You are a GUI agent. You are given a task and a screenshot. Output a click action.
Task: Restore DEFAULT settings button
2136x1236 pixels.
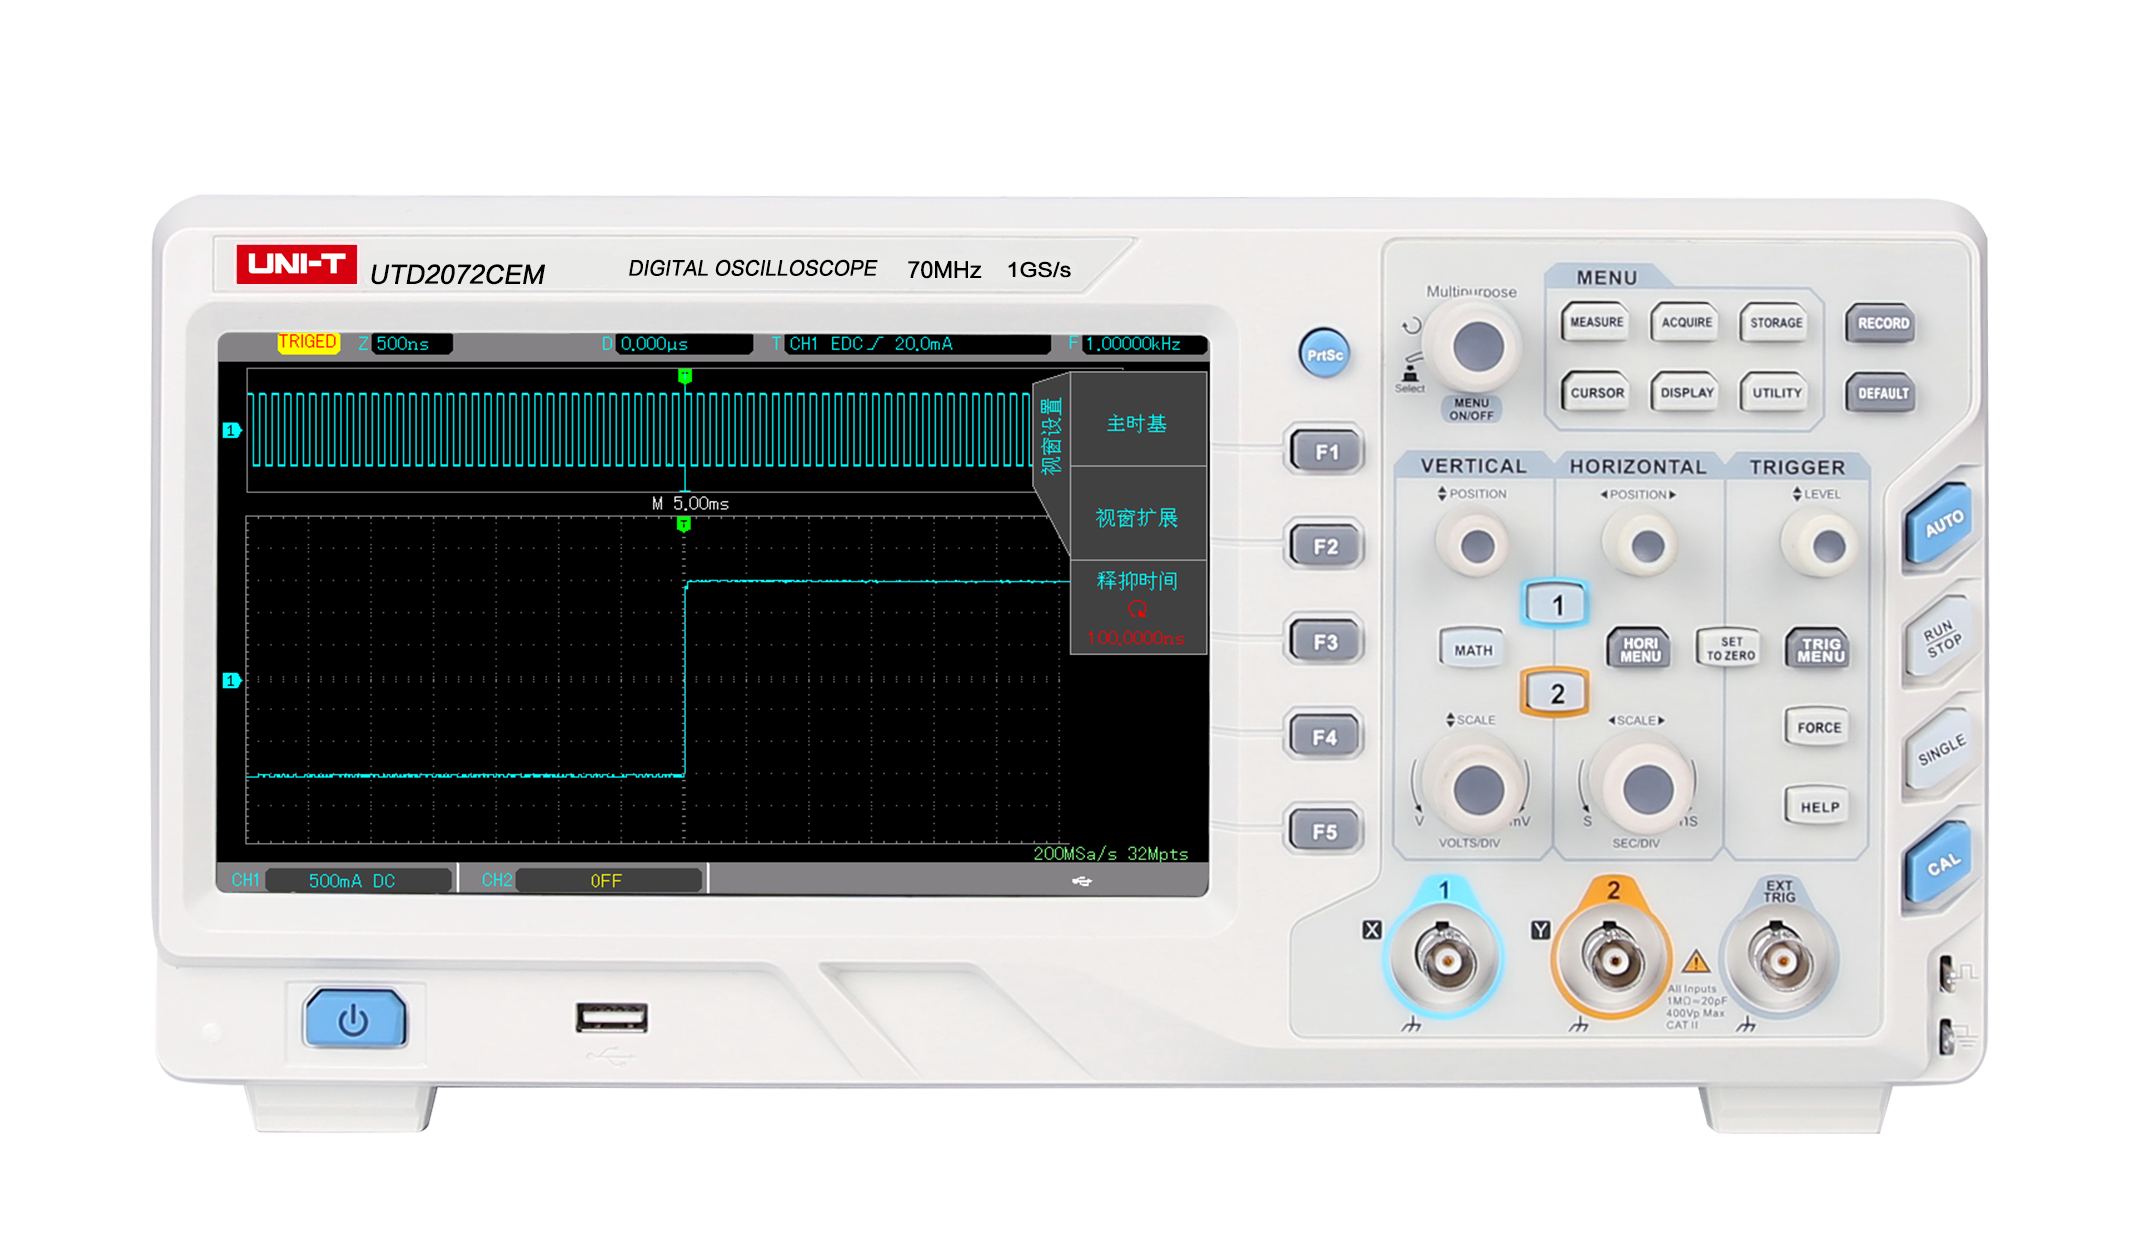coord(1882,393)
